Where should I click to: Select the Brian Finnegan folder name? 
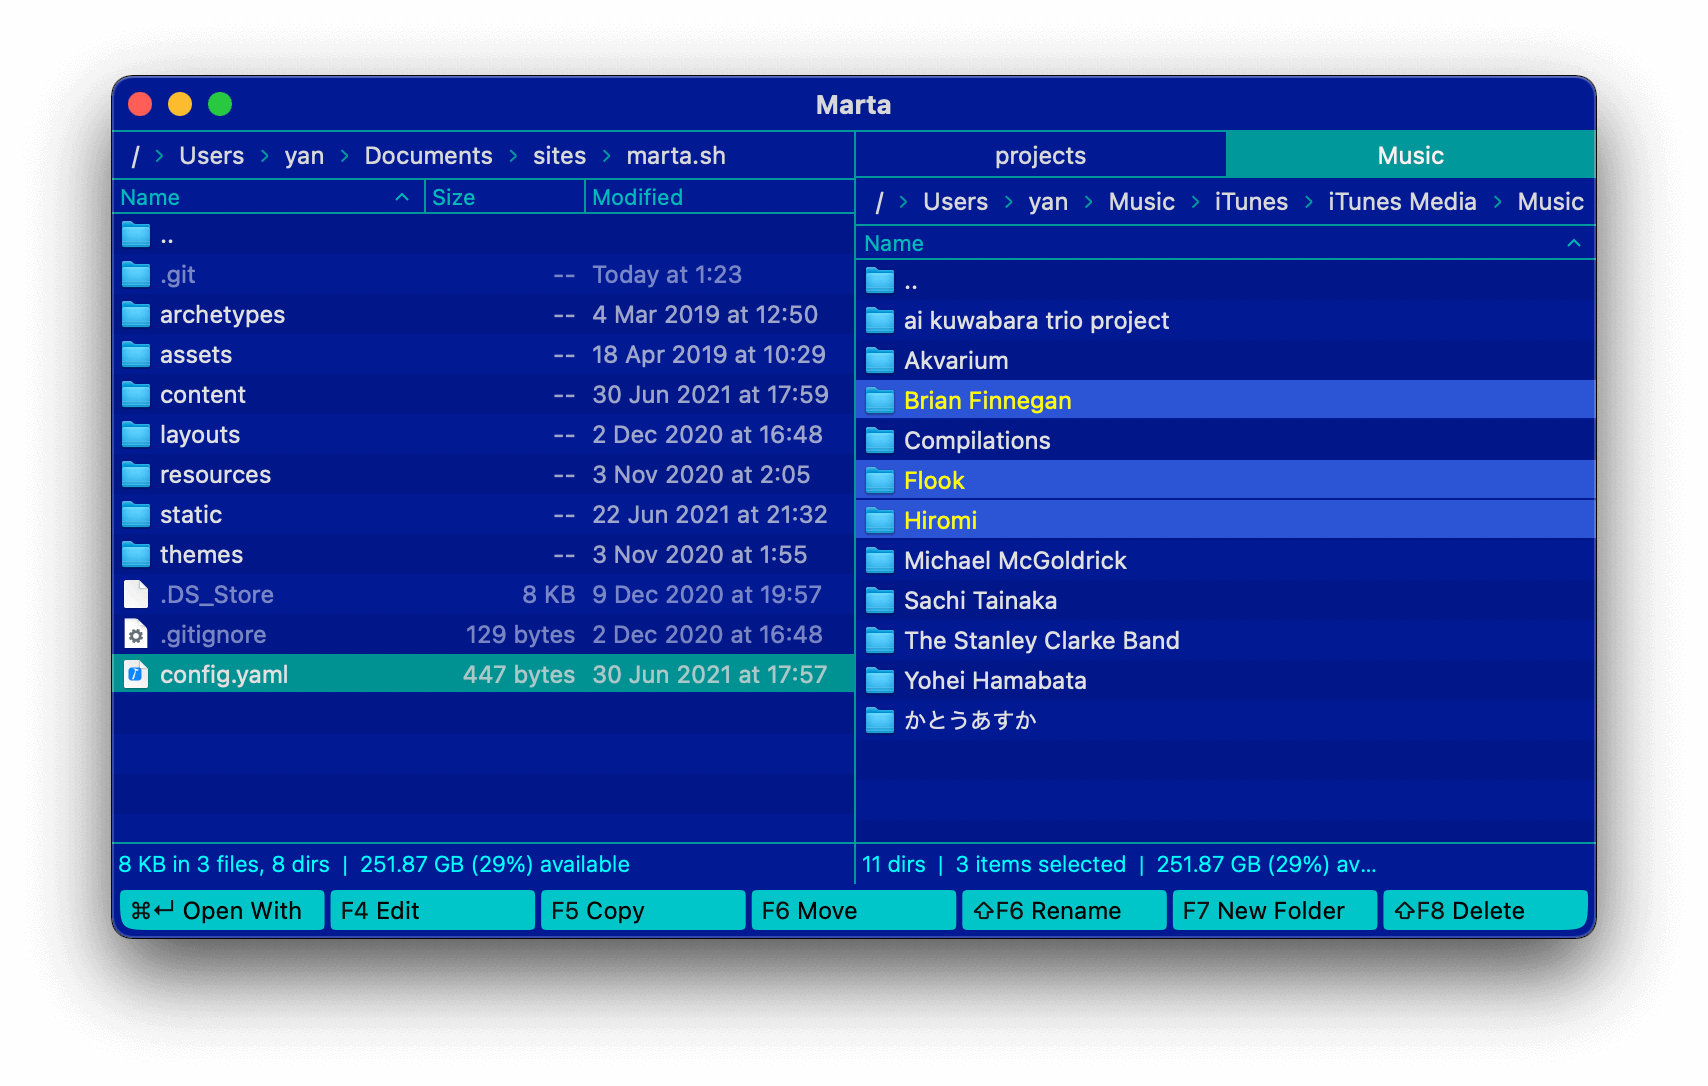987,401
